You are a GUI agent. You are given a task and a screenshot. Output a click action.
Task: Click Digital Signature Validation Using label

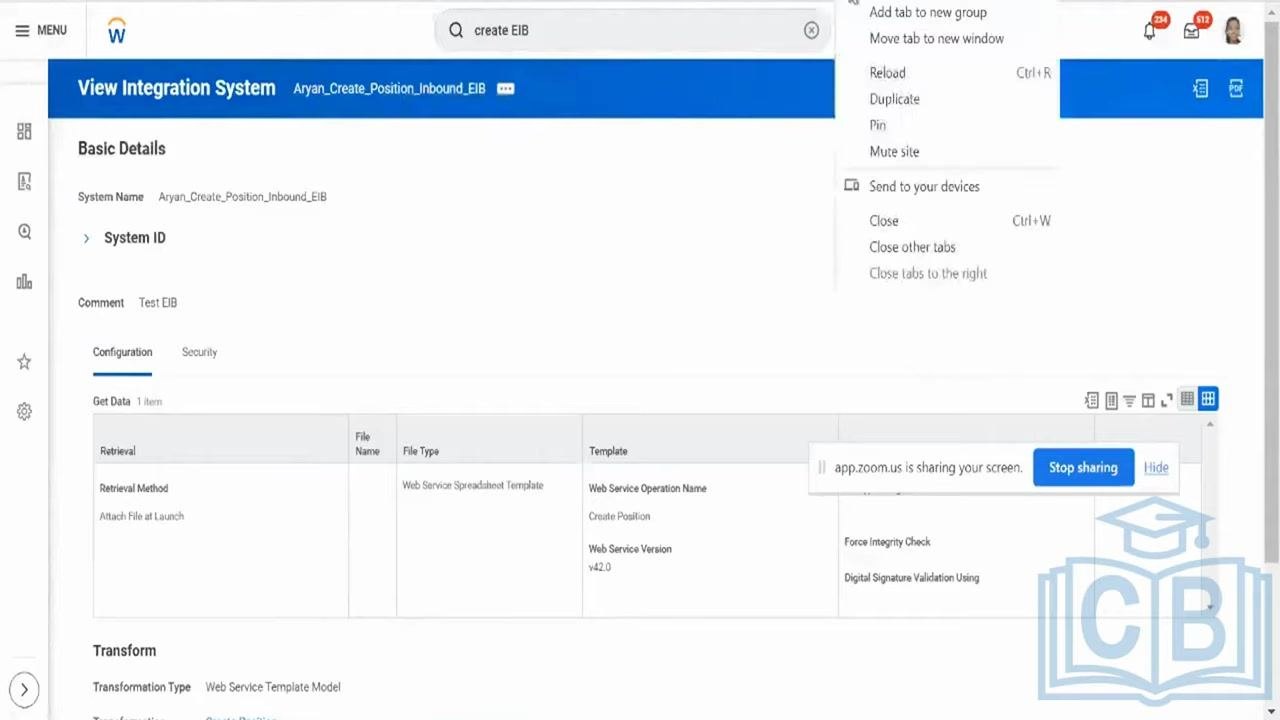(x=911, y=578)
